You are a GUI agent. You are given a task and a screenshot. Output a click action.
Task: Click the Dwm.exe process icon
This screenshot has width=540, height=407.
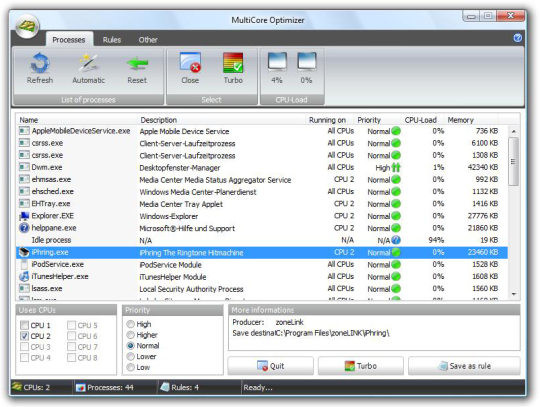pyautogui.click(x=24, y=167)
